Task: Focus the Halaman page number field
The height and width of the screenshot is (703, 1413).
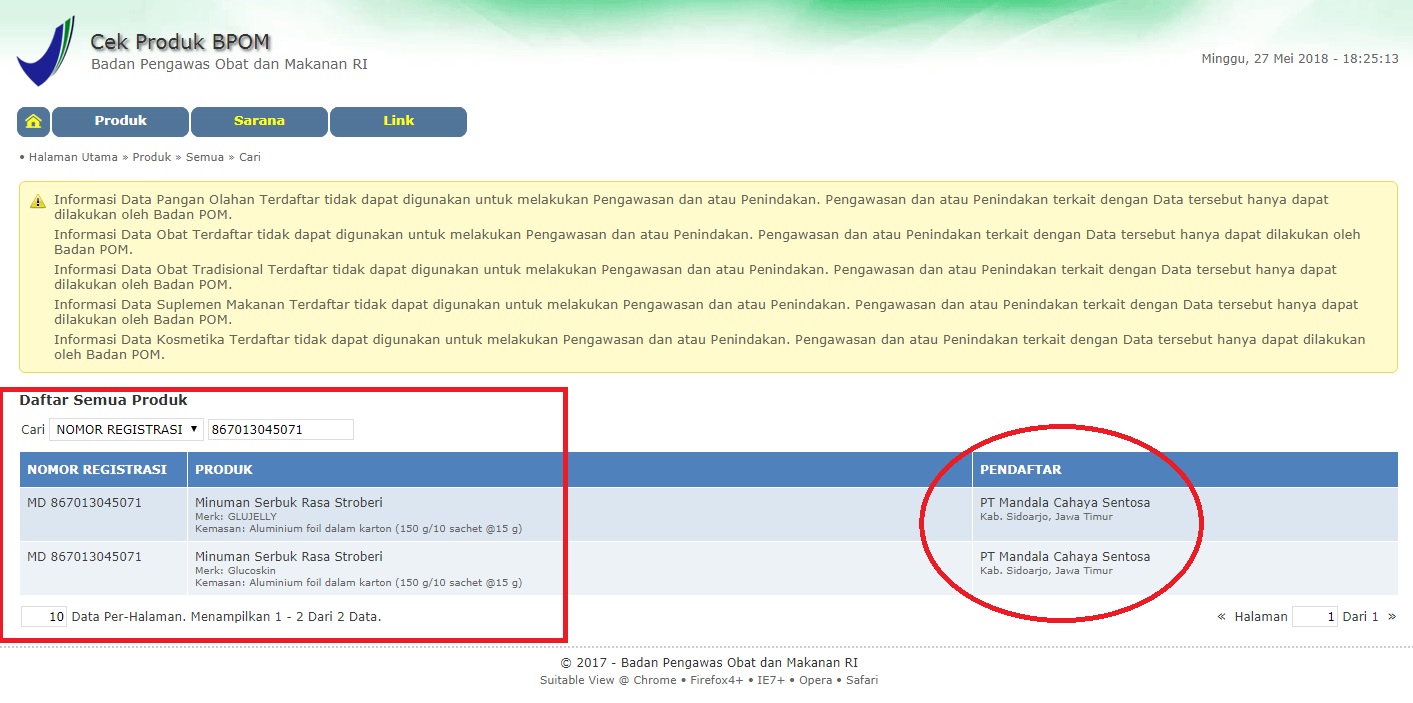Action: [1315, 616]
